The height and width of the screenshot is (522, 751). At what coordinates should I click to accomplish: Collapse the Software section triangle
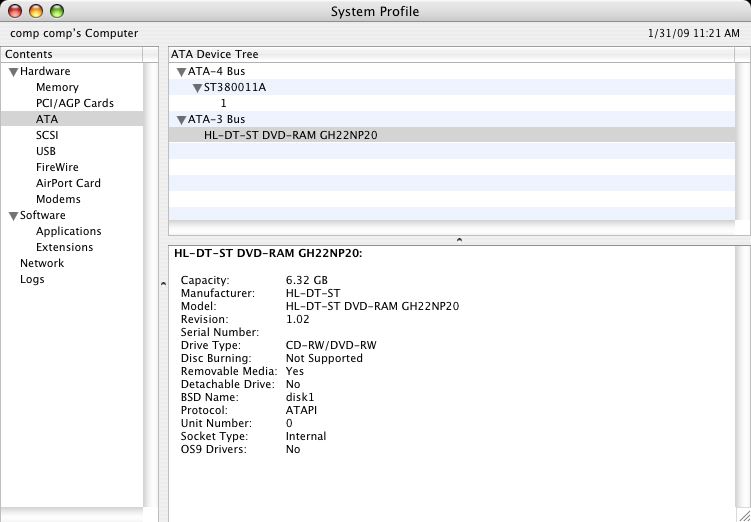(x=13, y=216)
